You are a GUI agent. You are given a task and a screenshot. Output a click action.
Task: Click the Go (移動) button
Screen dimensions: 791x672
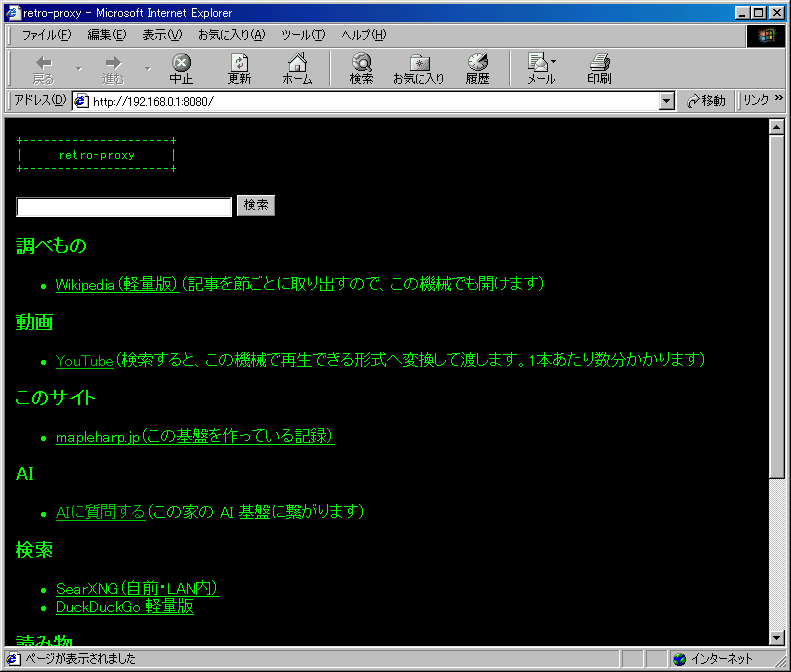coord(706,101)
